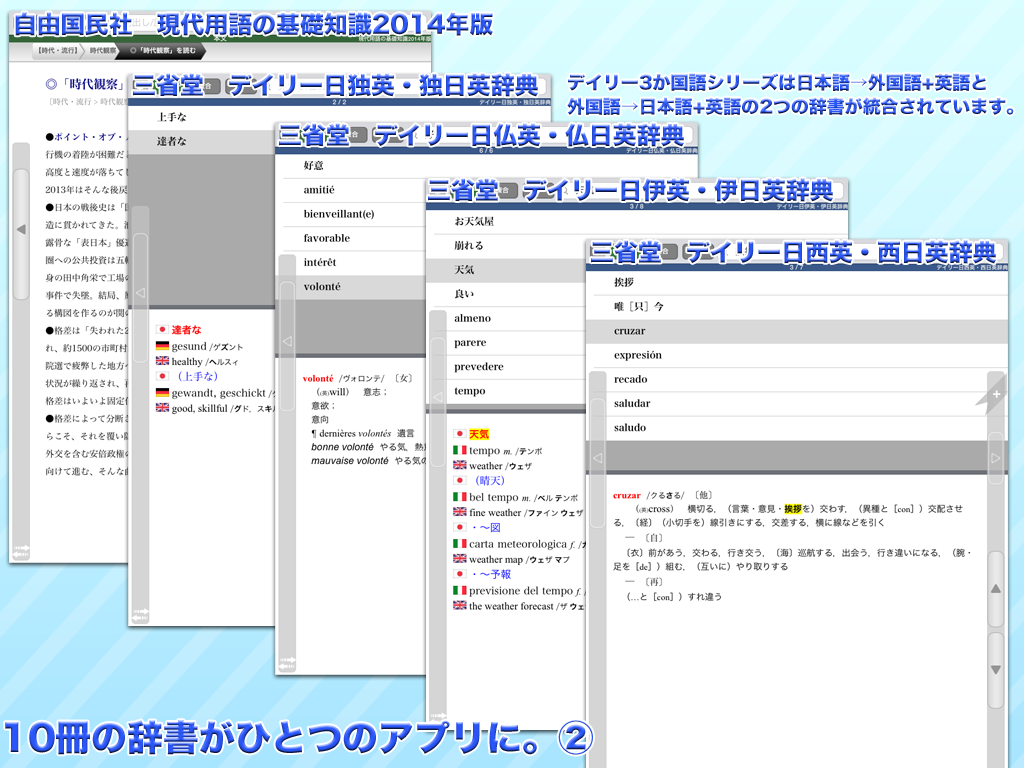Select 'almeno' in Italian dictionary list

coord(506,319)
